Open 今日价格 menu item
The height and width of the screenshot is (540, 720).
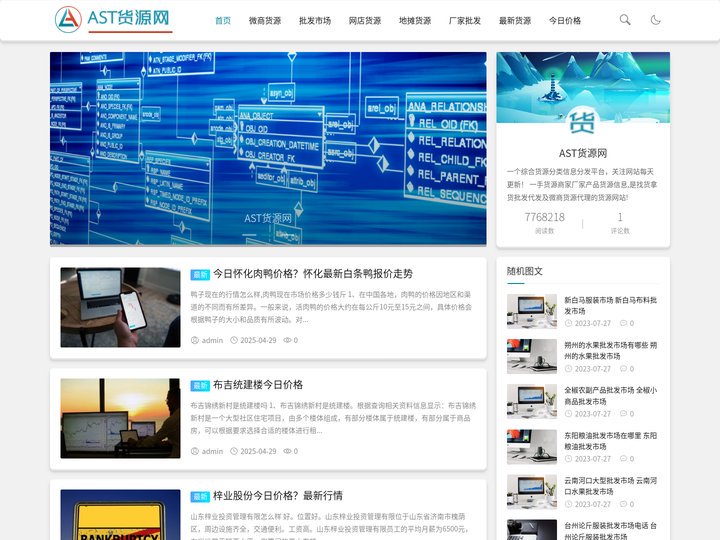pos(565,21)
